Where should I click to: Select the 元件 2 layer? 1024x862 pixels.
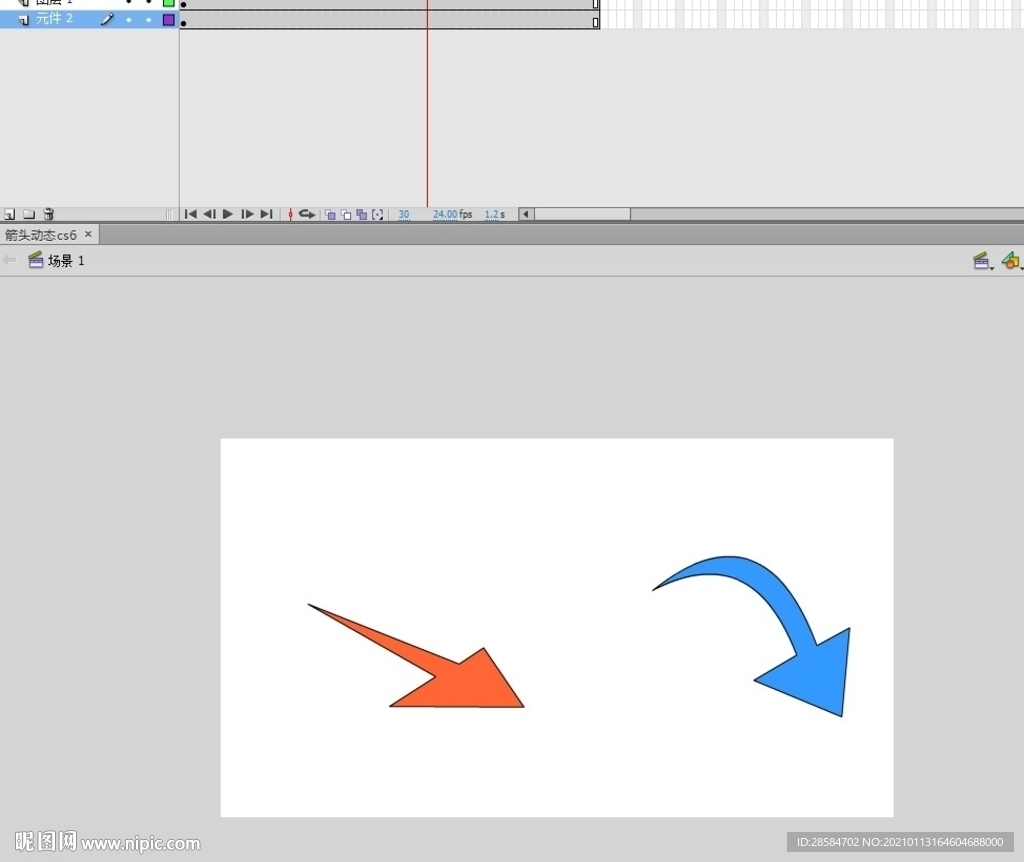[x=55, y=19]
